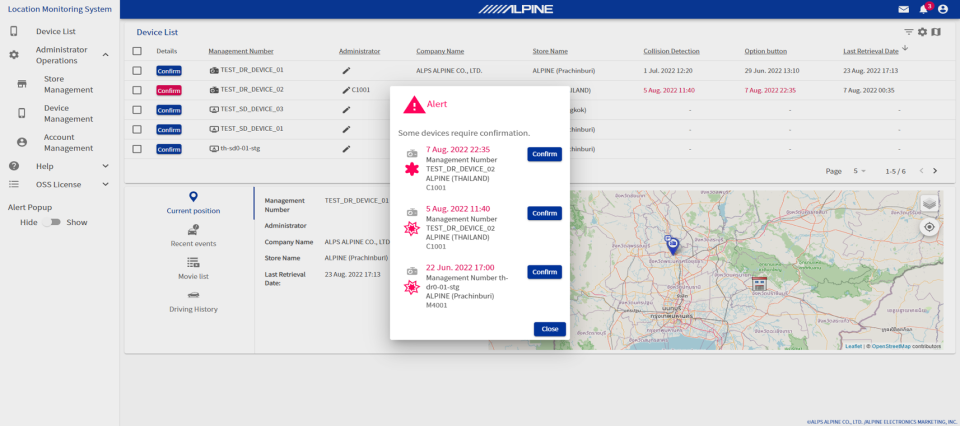
Task: Toggle the select-all checkbox in header
Action: (137, 51)
